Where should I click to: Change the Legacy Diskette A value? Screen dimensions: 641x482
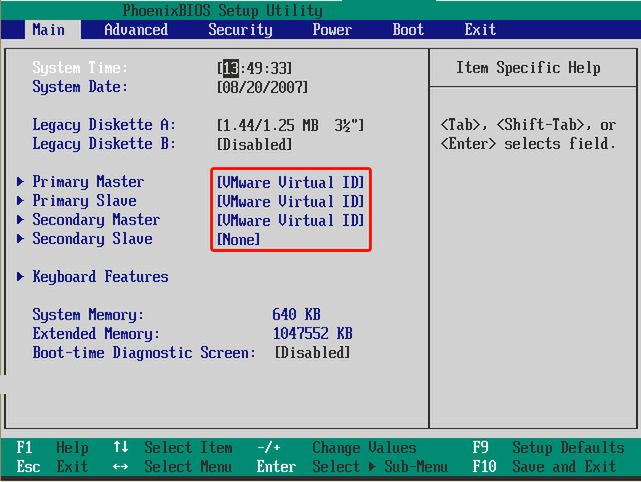[x=290, y=125]
